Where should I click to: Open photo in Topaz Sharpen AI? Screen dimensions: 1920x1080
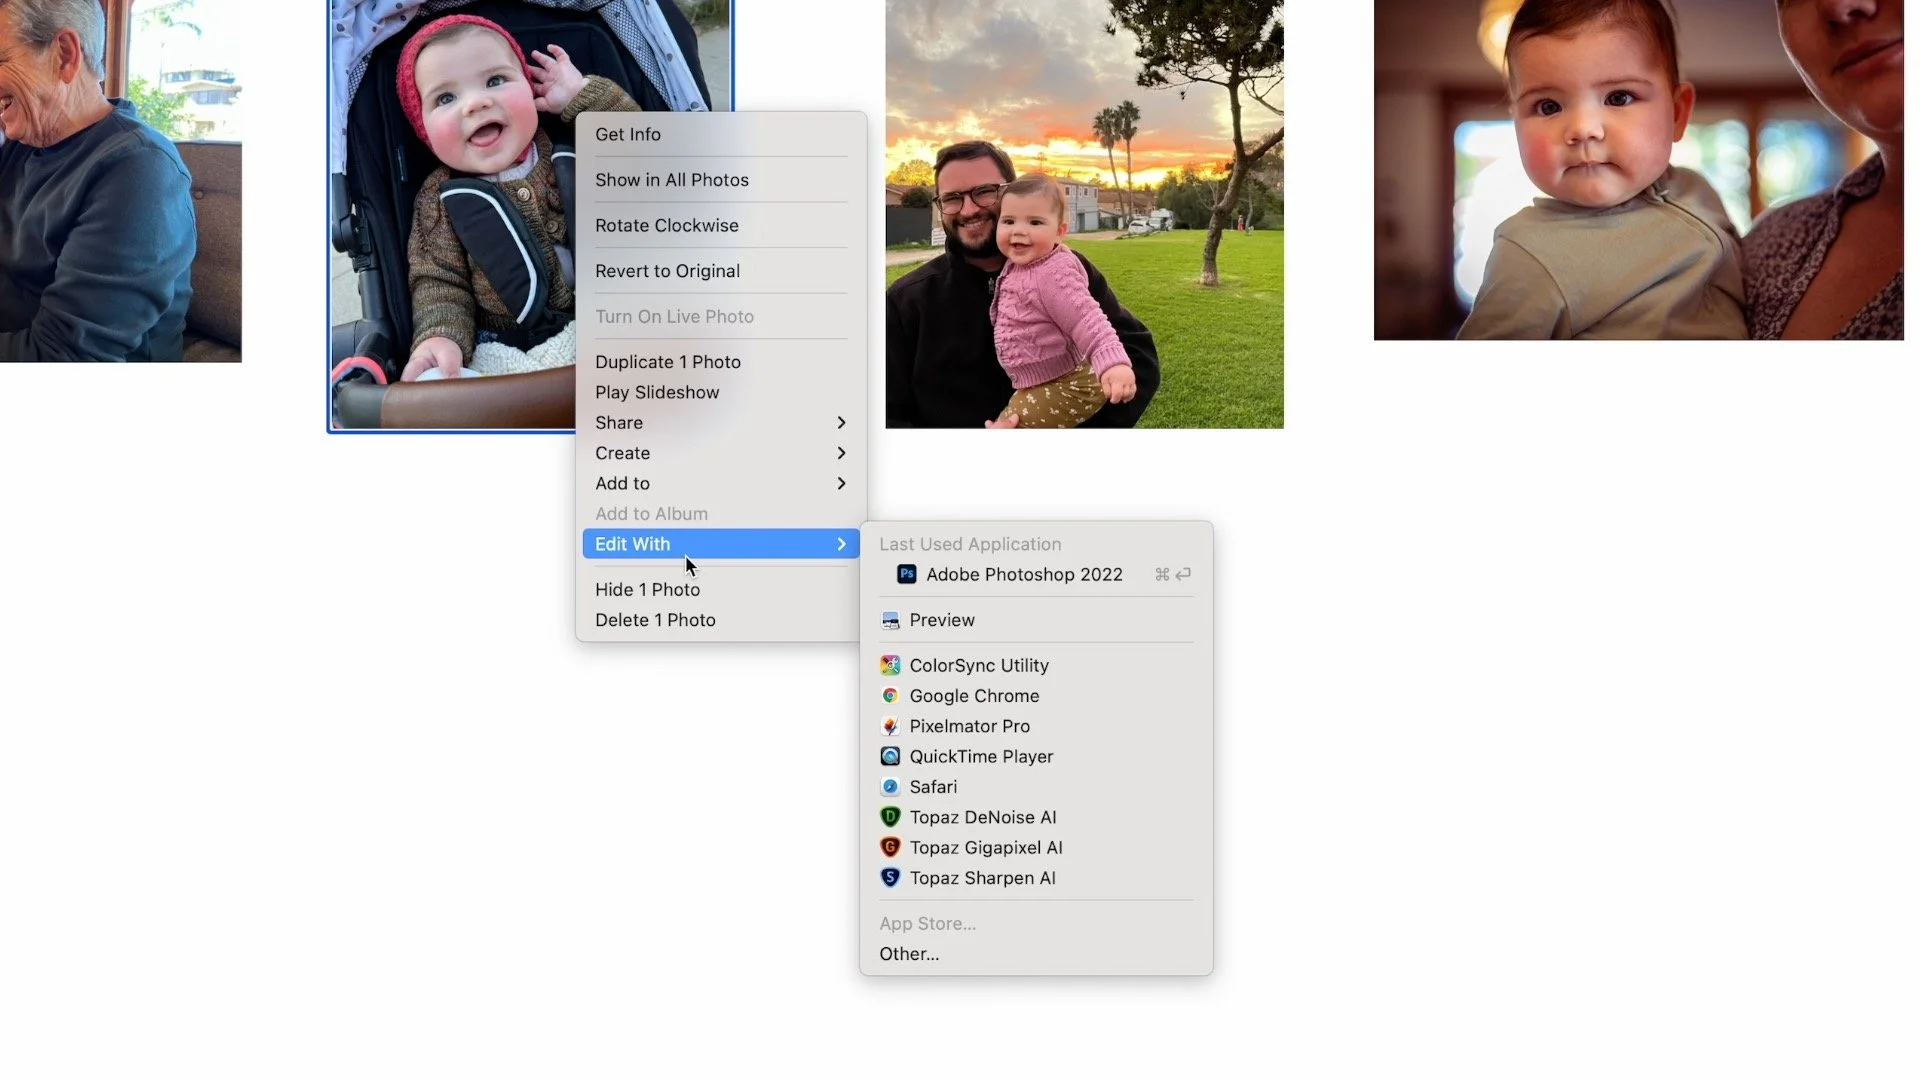point(982,877)
